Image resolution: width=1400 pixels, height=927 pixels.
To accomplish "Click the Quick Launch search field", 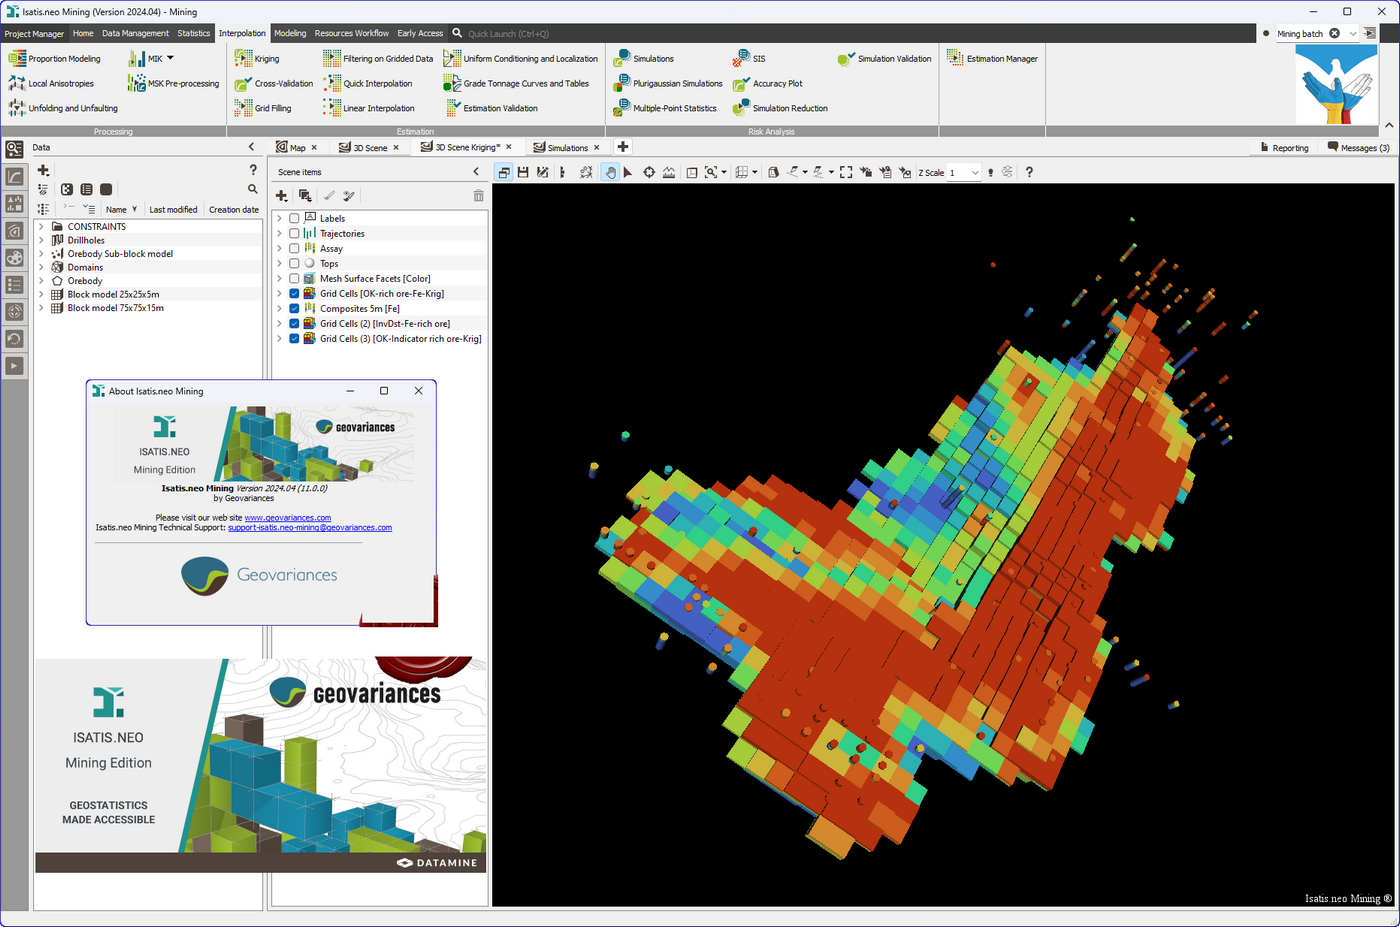I will pos(508,33).
